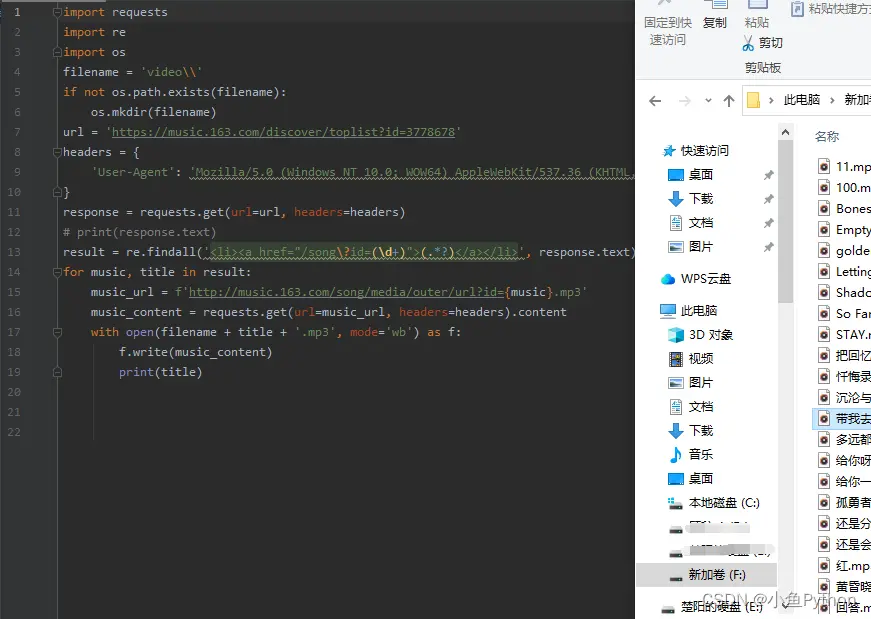871x619 pixels.
Task: Click Paste button in Explorer ribbon
Action: tap(757, 15)
